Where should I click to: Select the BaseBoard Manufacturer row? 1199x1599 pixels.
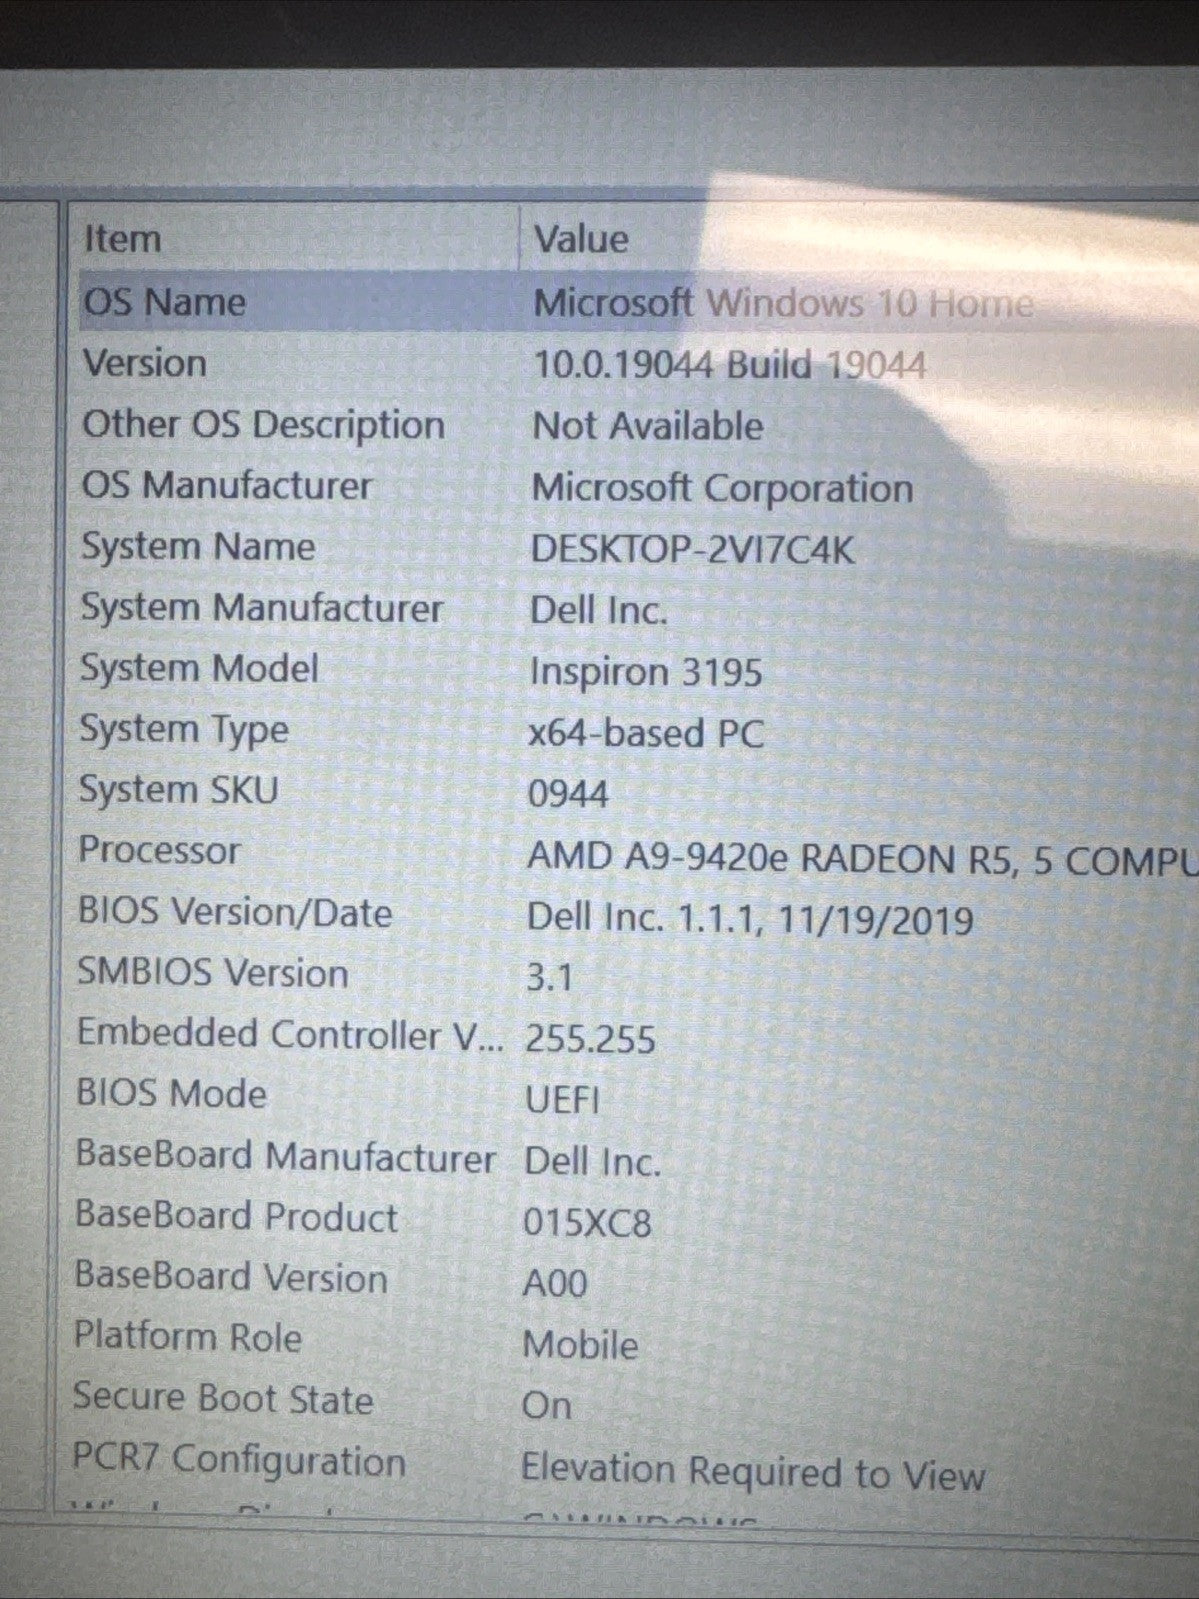(285, 1156)
